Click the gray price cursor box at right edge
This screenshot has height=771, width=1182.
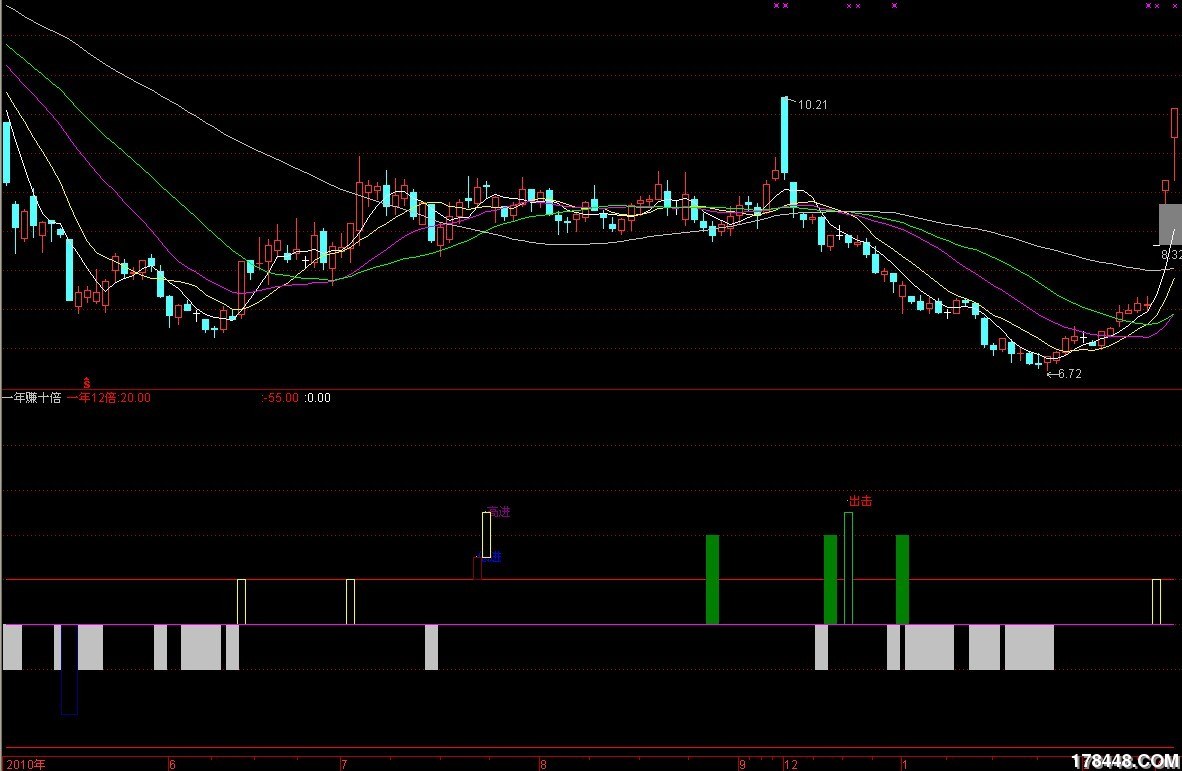(x=1170, y=224)
